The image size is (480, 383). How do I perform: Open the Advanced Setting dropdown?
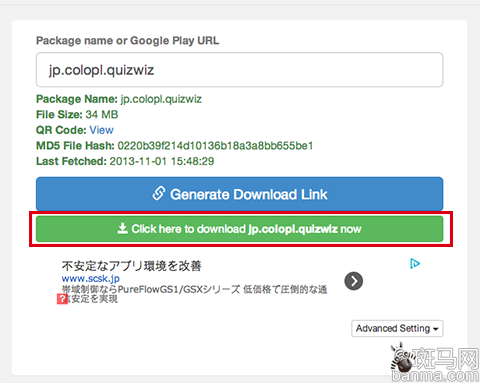click(397, 329)
